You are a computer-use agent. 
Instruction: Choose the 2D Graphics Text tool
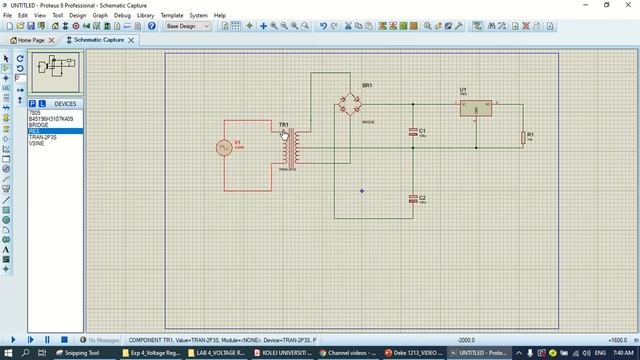click(6, 249)
